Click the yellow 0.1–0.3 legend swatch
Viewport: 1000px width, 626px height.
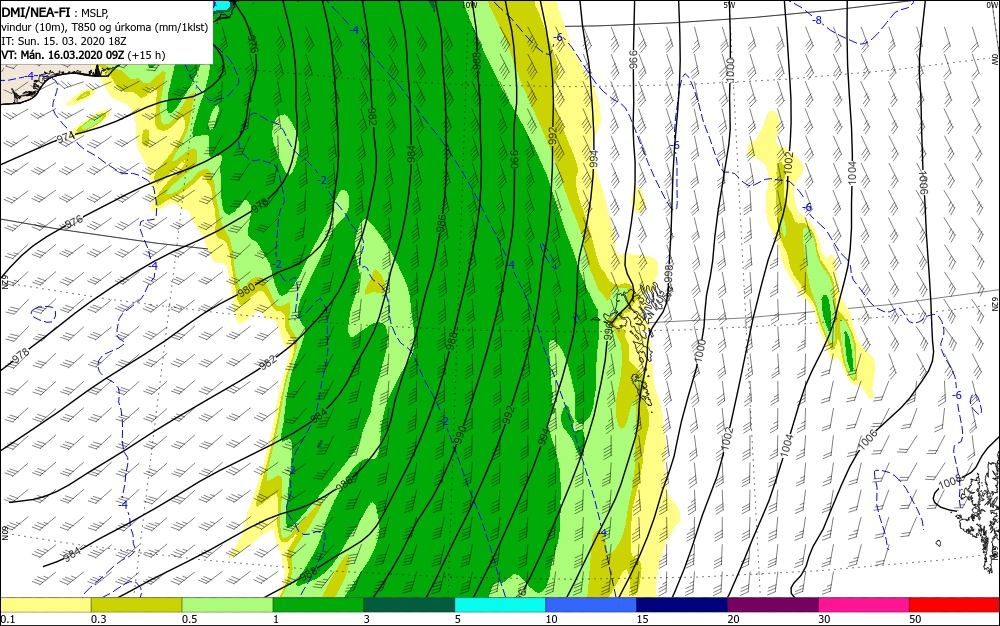pos(46,605)
